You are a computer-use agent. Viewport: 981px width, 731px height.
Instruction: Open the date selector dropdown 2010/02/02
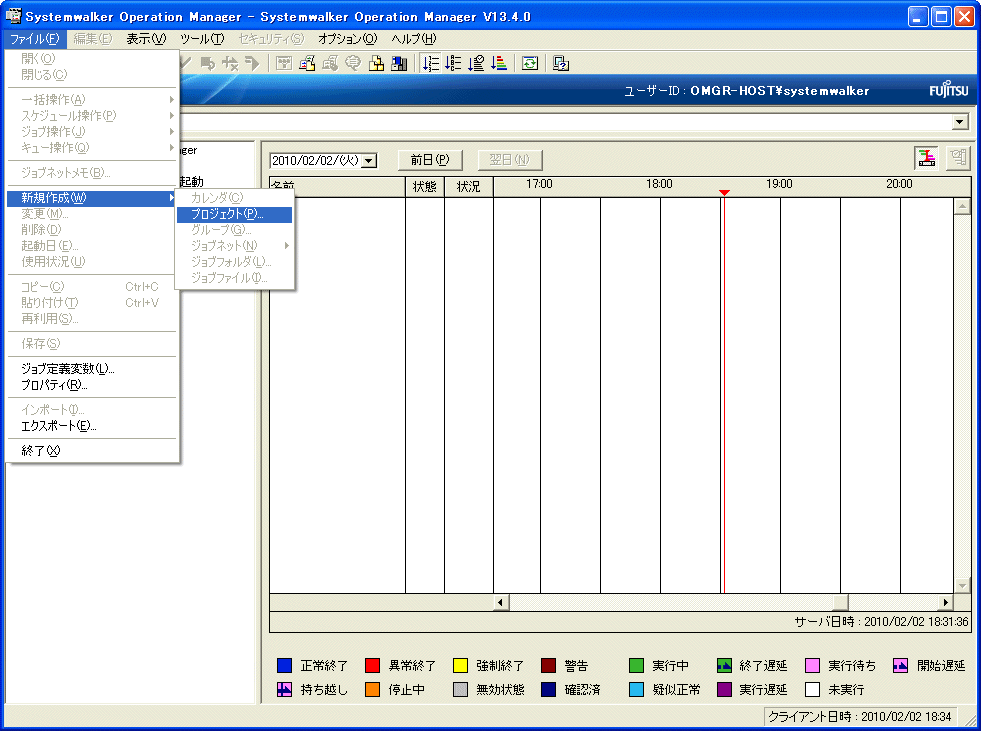[x=370, y=161]
